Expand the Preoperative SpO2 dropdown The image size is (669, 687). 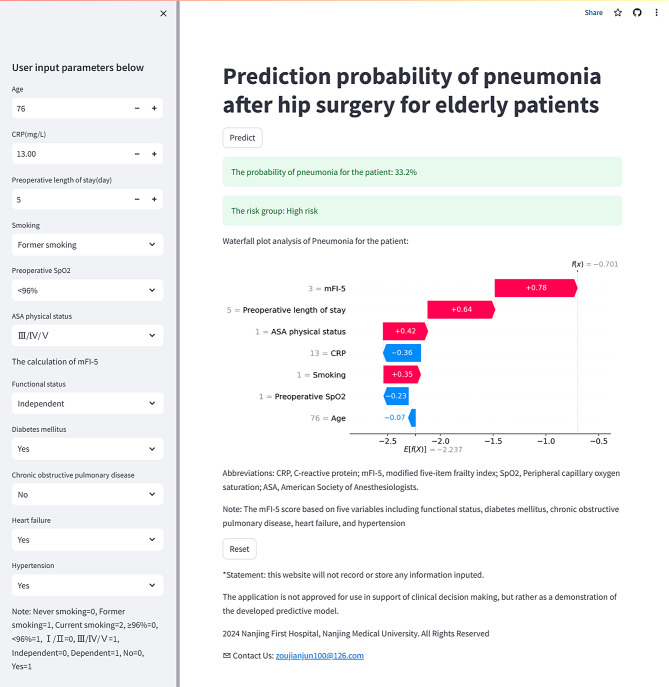click(88, 290)
